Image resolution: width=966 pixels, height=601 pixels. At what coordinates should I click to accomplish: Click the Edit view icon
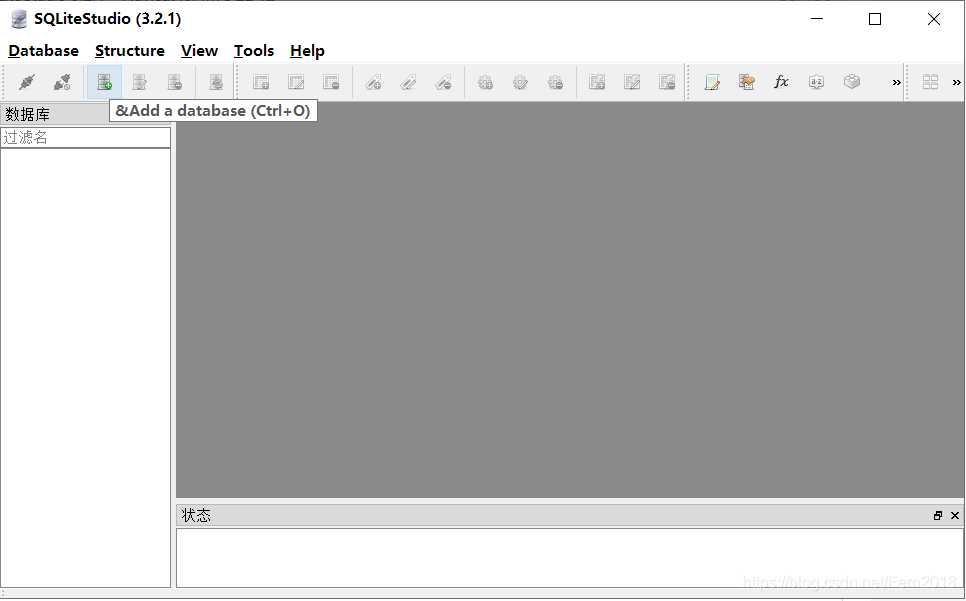(632, 82)
